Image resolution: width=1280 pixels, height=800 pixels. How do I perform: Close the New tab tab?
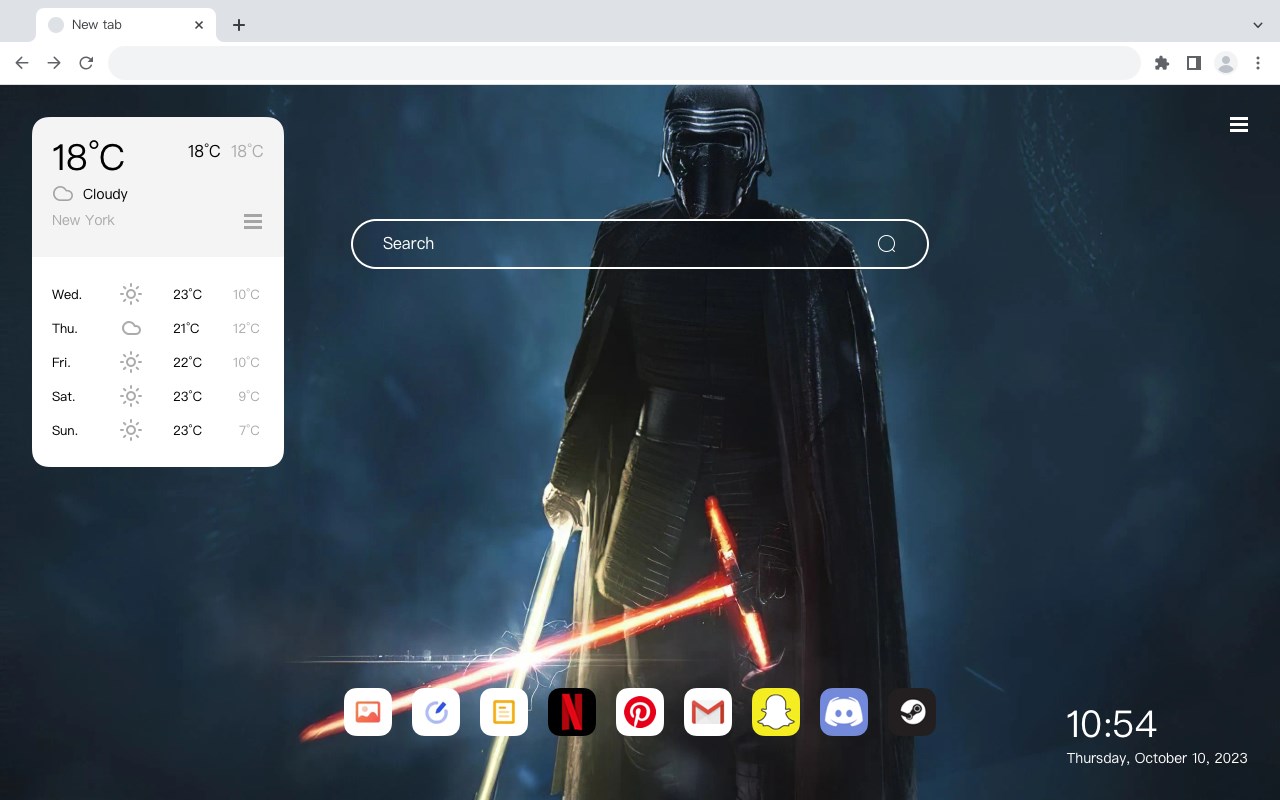pyautogui.click(x=199, y=25)
